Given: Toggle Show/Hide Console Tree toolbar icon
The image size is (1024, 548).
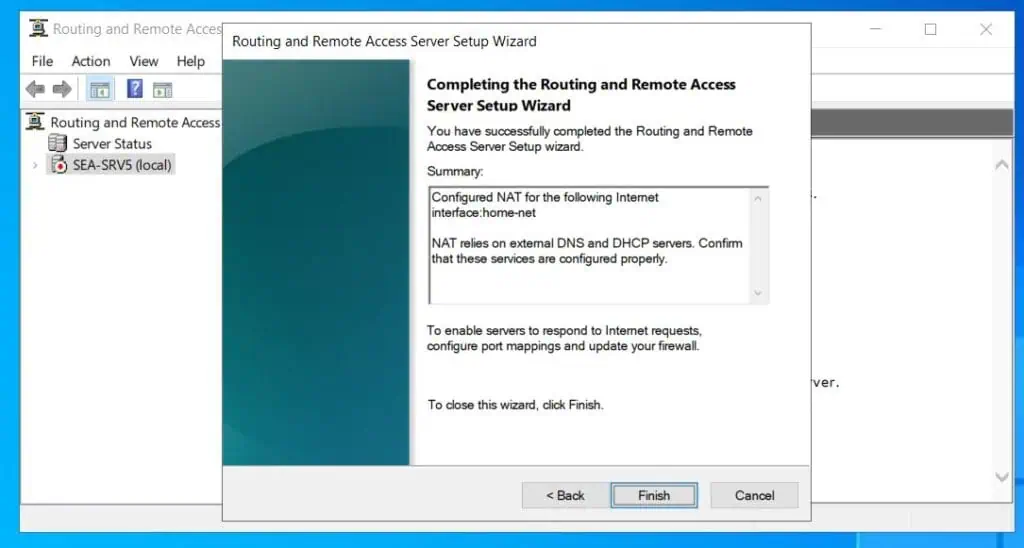Looking at the screenshot, I should click(x=100, y=89).
